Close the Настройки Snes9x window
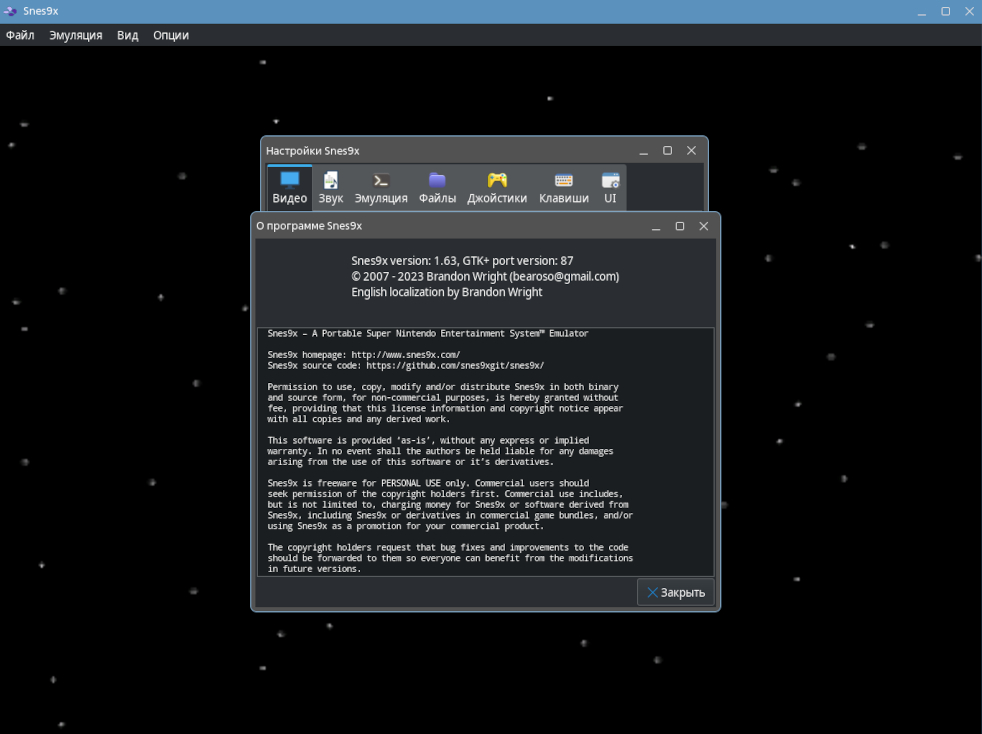 pos(691,151)
